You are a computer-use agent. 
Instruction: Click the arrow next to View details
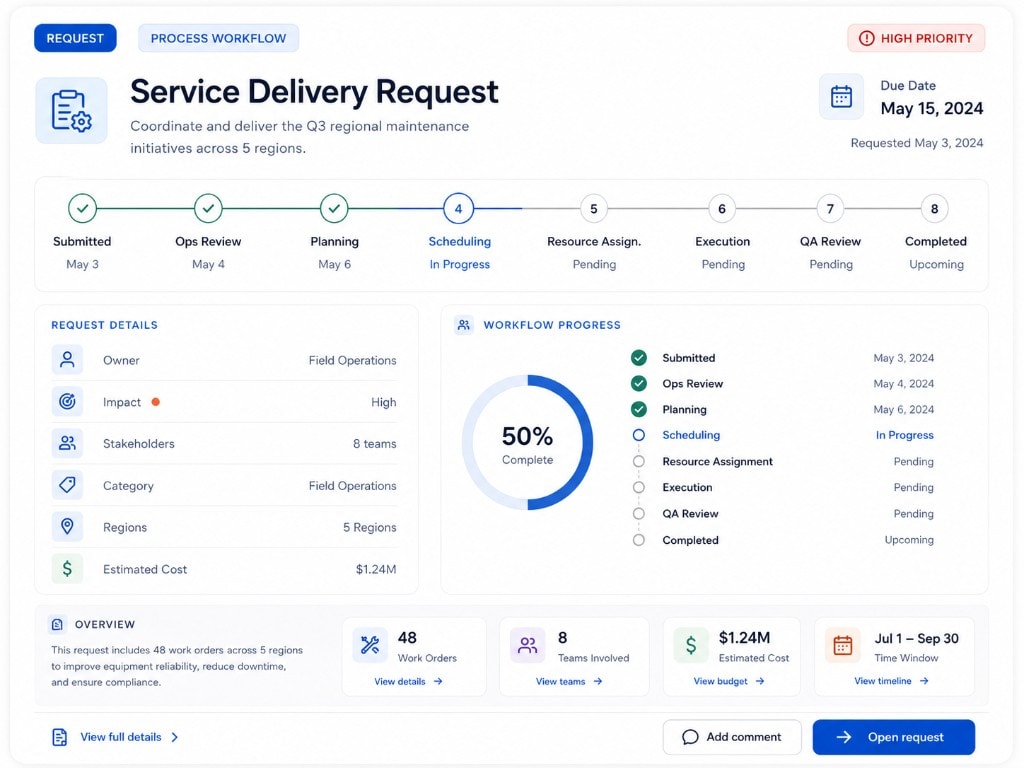(x=438, y=681)
